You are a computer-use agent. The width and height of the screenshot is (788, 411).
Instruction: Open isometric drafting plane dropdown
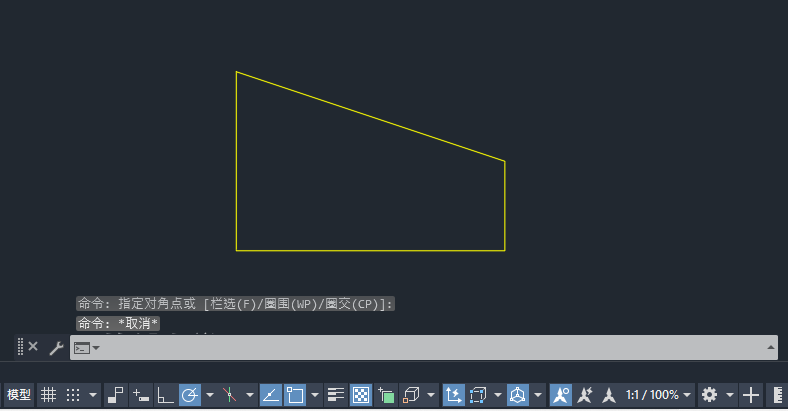point(250,395)
